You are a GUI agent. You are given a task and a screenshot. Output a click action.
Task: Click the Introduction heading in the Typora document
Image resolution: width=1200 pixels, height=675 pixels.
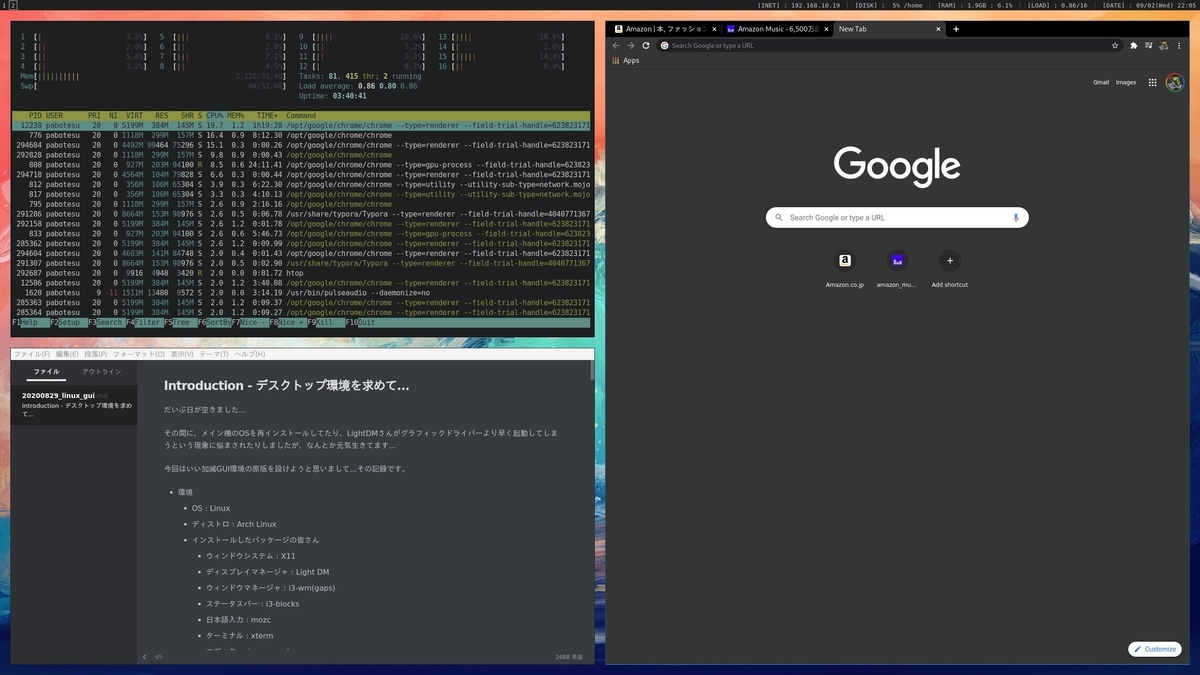[287, 385]
